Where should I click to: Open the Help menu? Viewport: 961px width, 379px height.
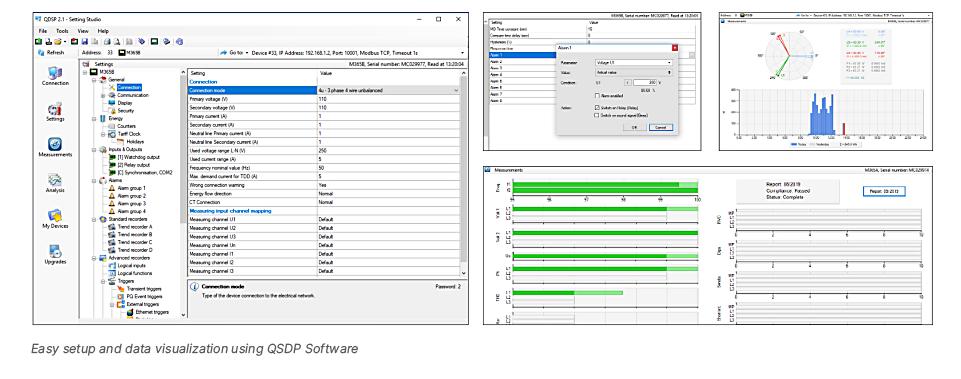pyautogui.click(x=103, y=31)
